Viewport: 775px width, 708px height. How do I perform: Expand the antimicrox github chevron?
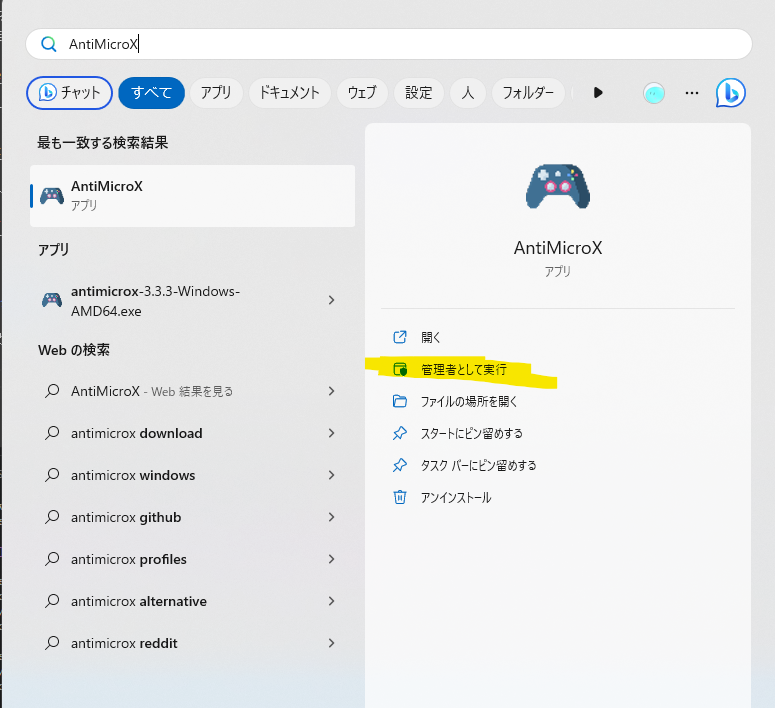pyautogui.click(x=331, y=517)
